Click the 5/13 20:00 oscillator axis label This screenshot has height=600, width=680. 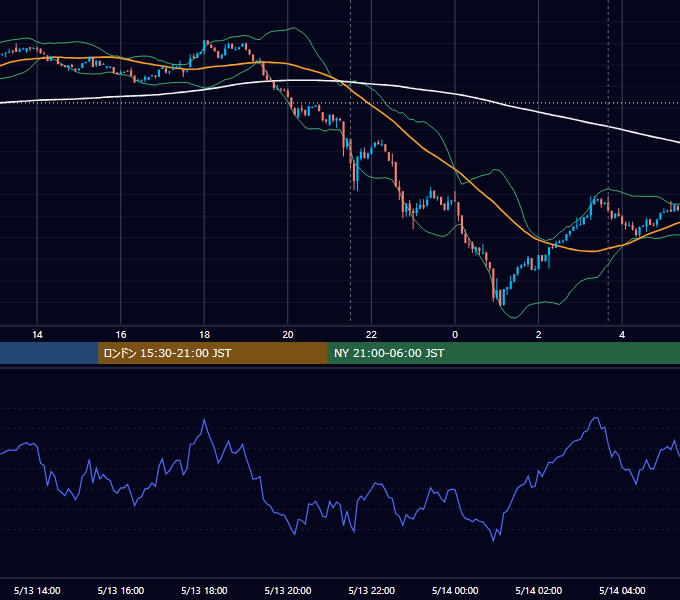(288, 590)
